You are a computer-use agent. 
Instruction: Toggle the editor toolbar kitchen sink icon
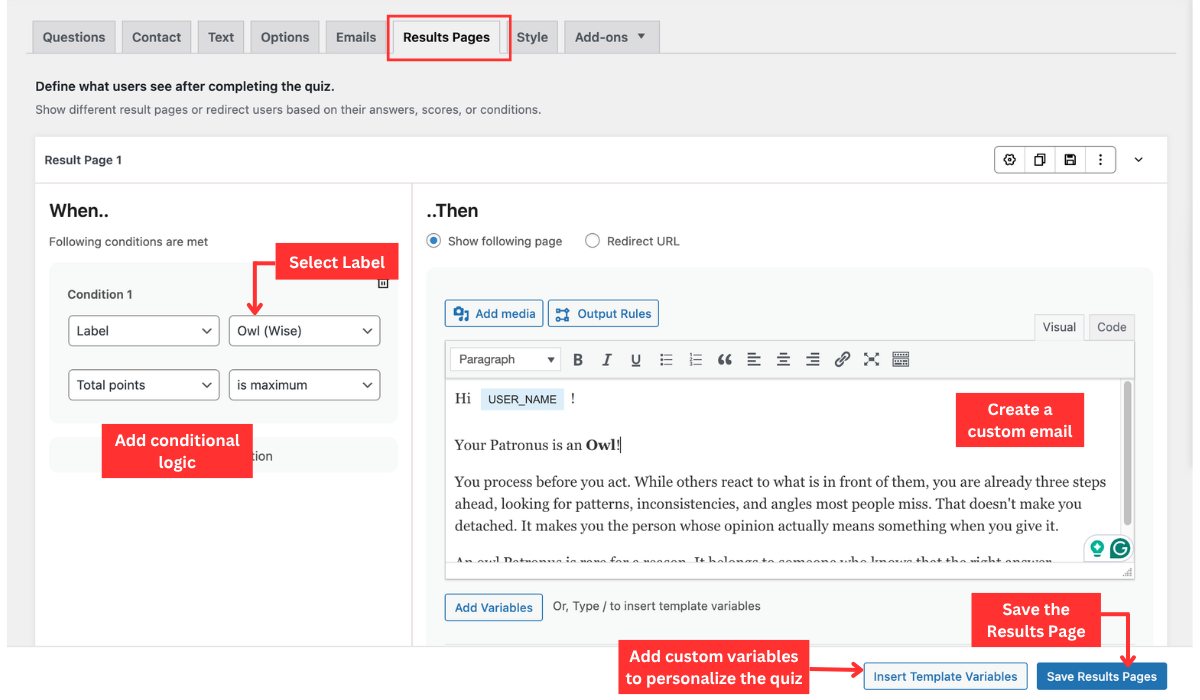[900, 360]
